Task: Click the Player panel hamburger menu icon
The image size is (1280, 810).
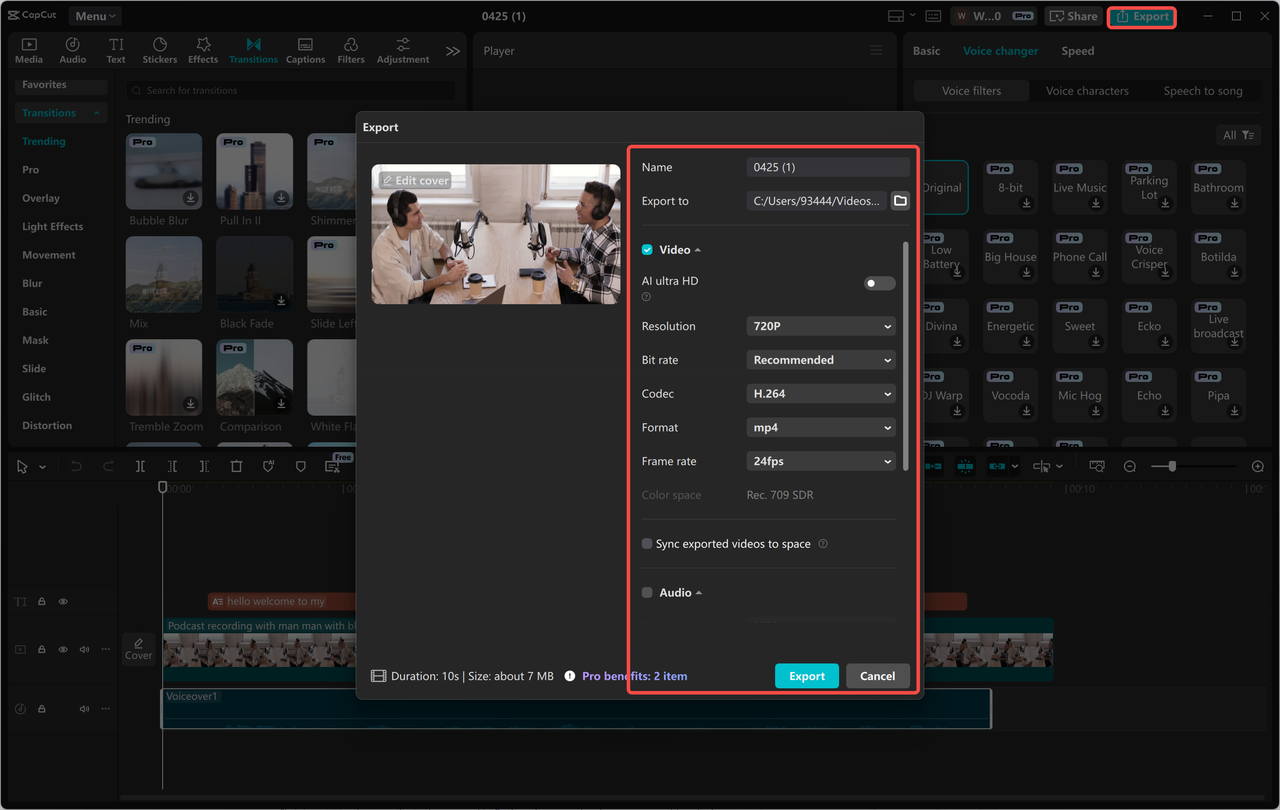Action: click(x=876, y=51)
